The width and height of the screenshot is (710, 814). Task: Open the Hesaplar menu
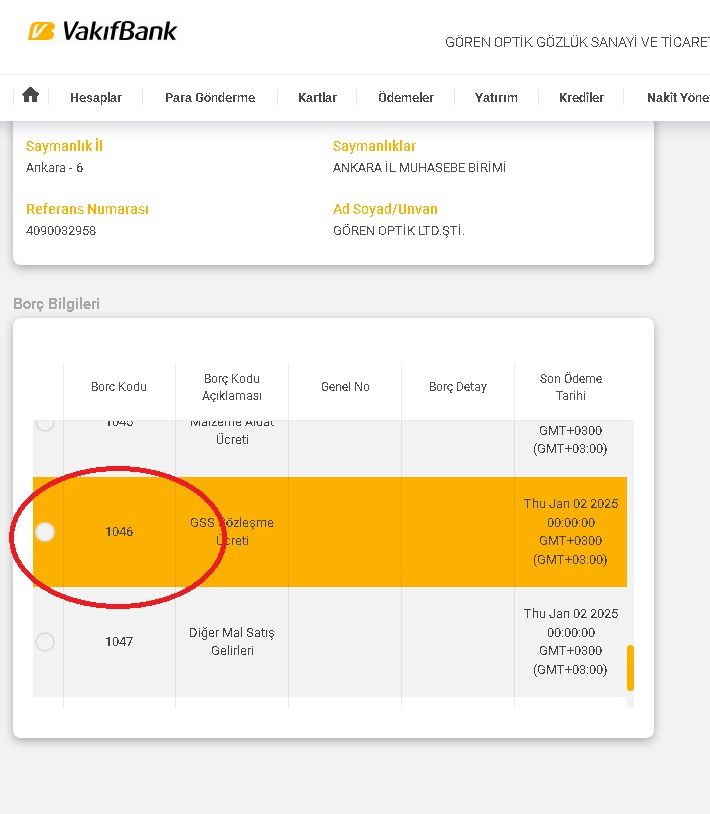tap(96, 97)
